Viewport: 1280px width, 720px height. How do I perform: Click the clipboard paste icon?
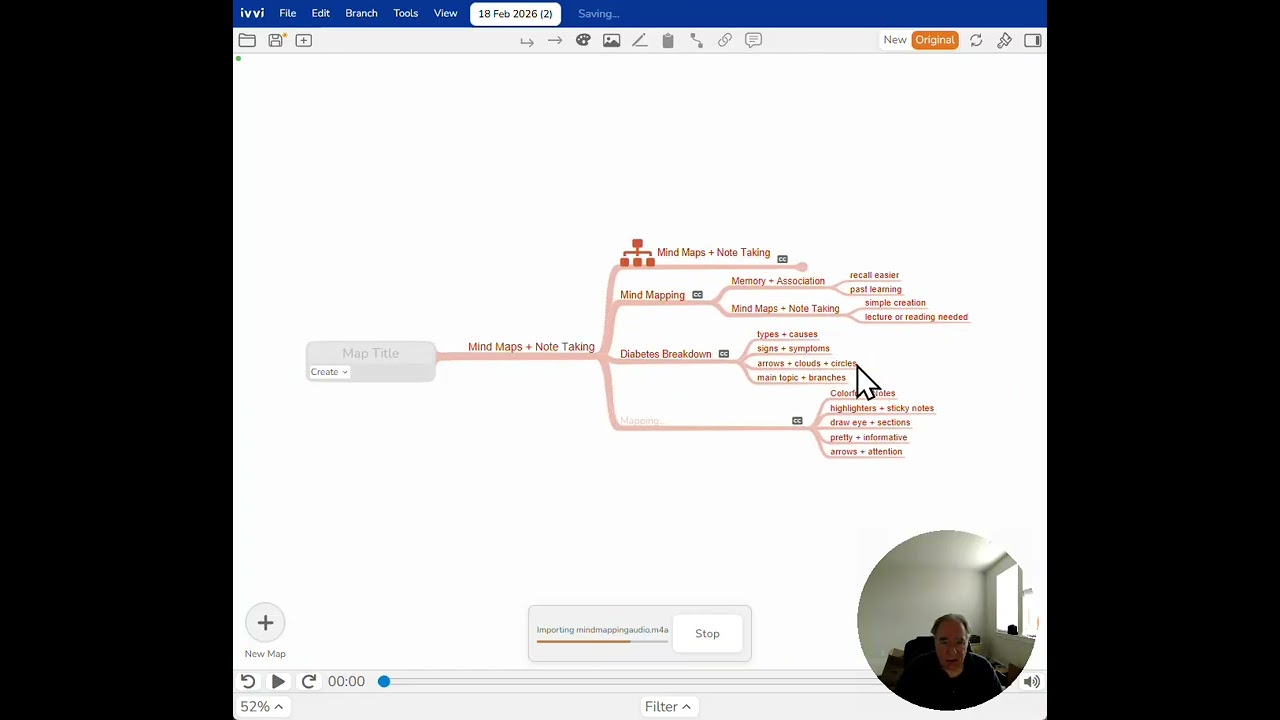668,40
